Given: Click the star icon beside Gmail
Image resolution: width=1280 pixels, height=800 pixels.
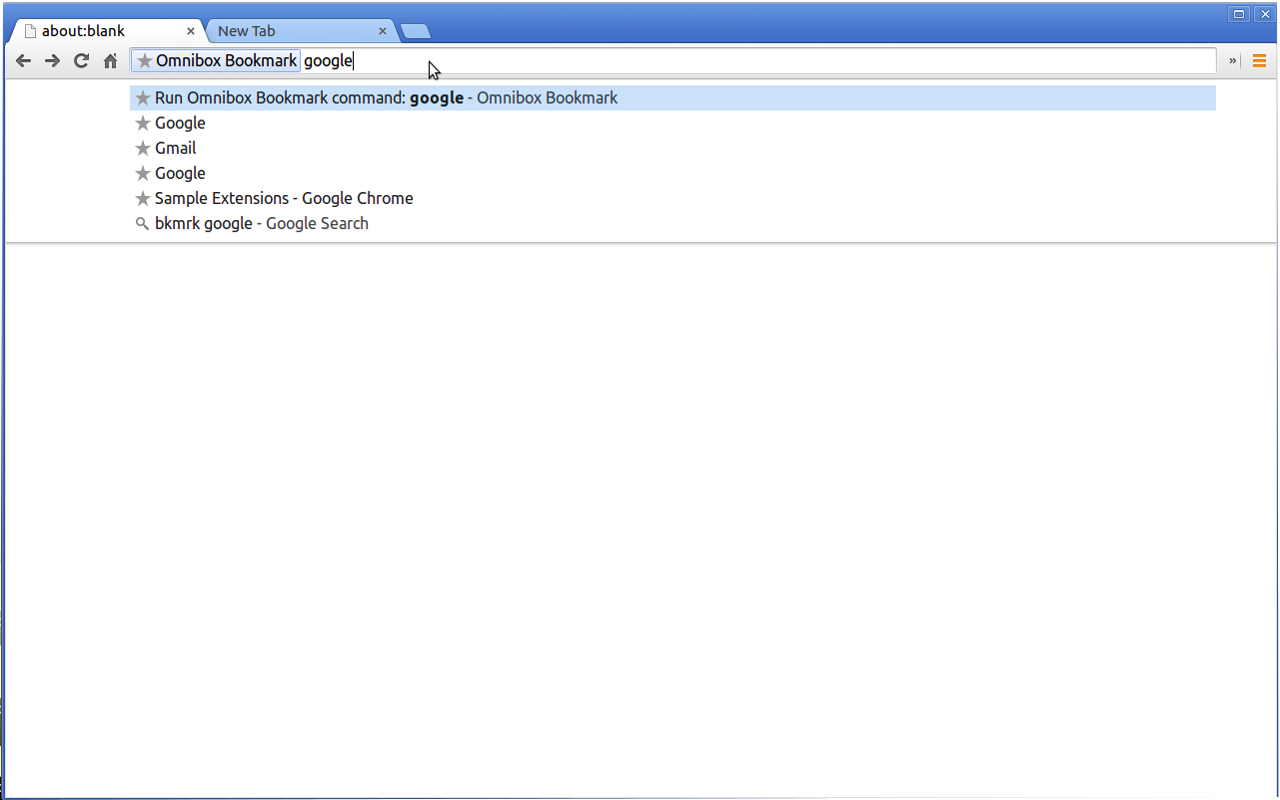Looking at the screenshot, I should (143, 148).
